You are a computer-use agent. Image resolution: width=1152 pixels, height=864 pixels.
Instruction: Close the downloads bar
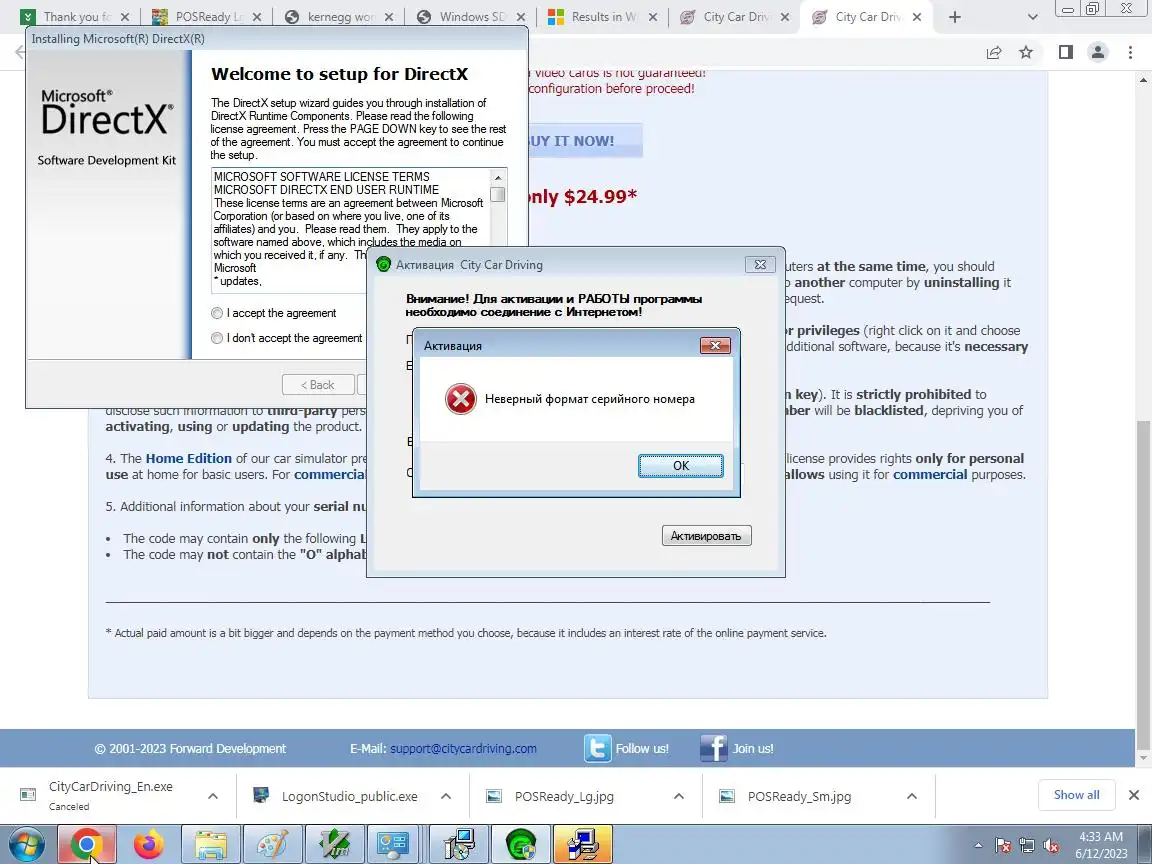(x=1134, y=795)
